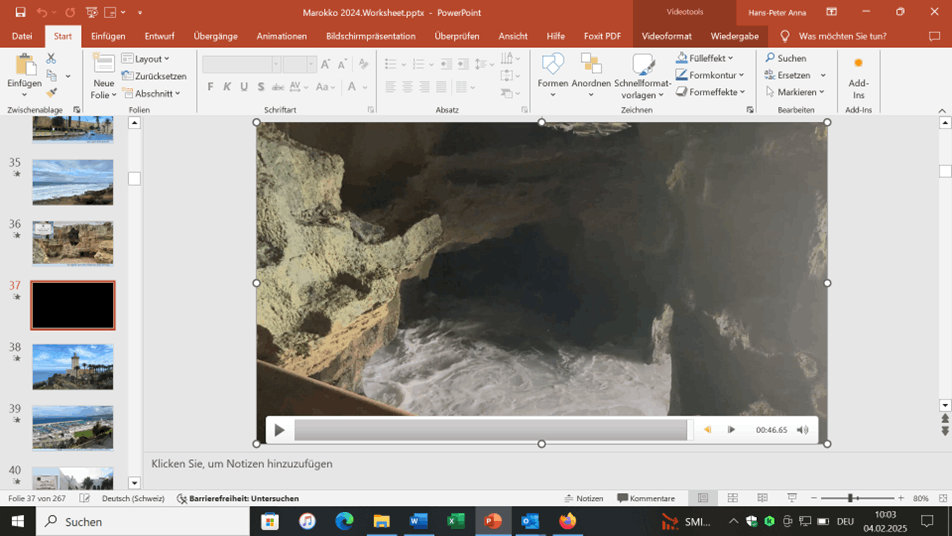Toggle the Notizen pane
Viewport: 952px width, 536px height.
[x=583, y=498]
